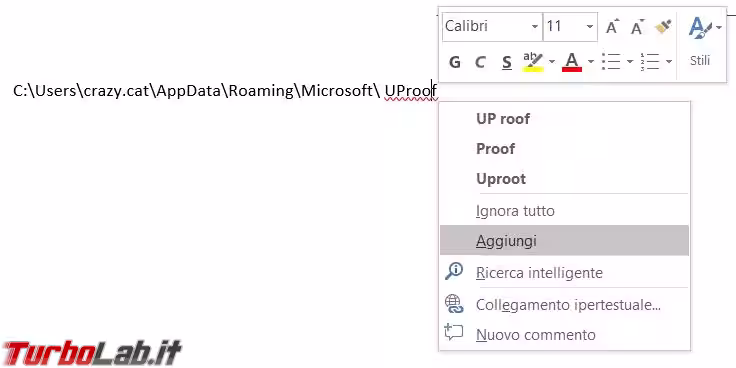Image resolution: width=736 pixels, height=368 pixels.
Task: Insert a bulleted list
Action: pos(611,61)
